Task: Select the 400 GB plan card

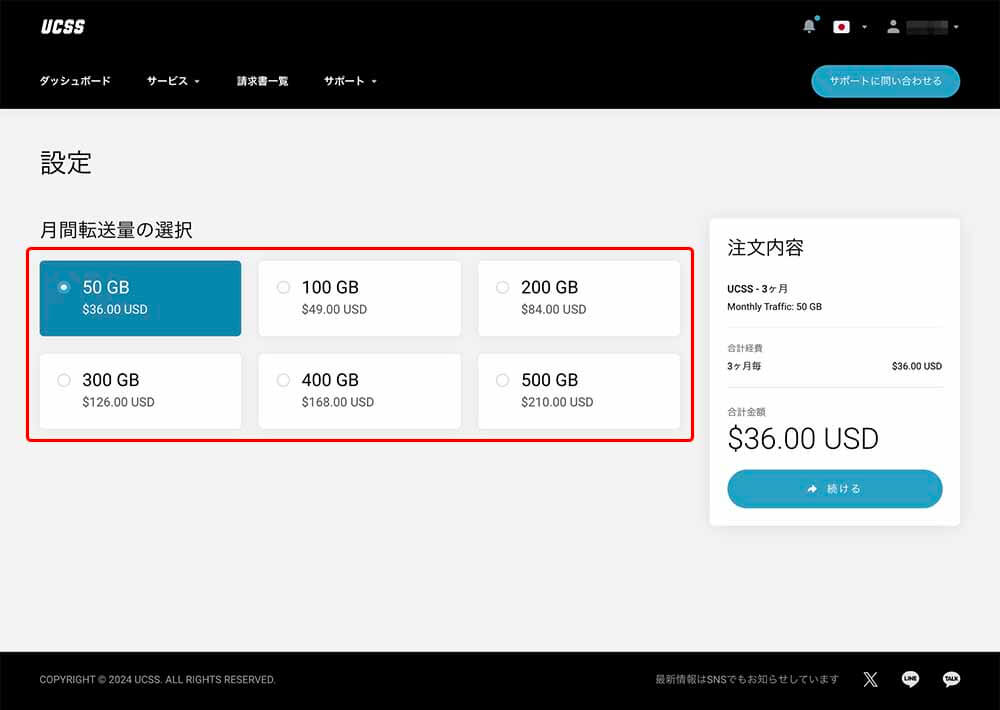Action: (x=360, y=390)
